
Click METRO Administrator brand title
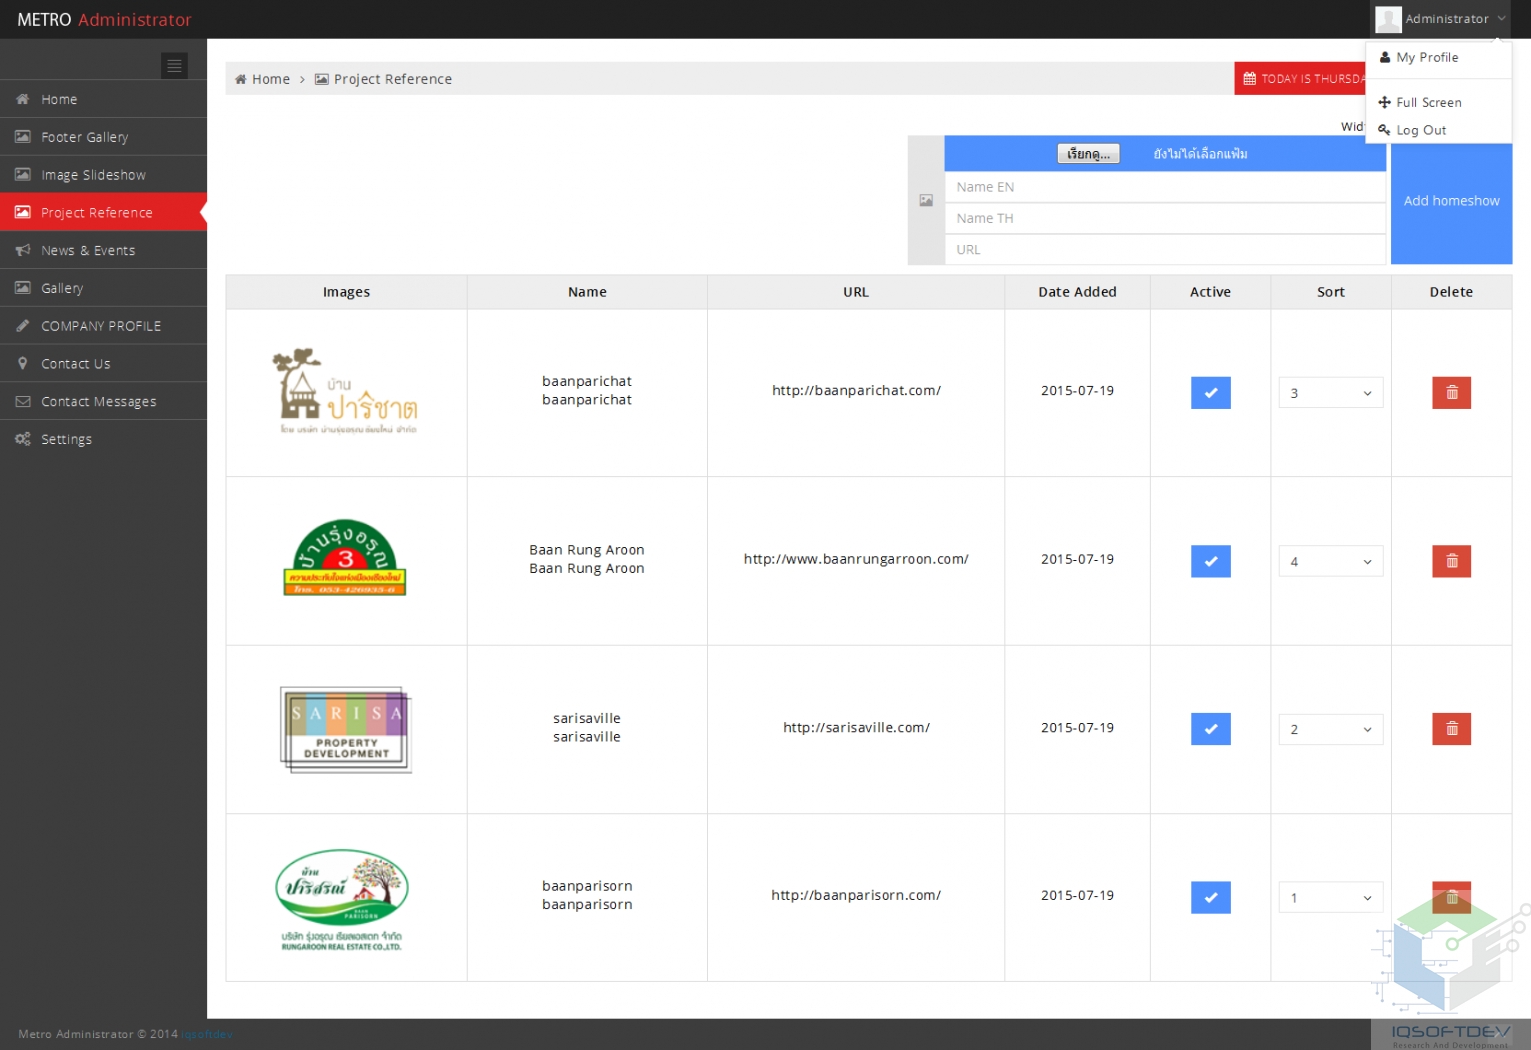tap(104, 20)
